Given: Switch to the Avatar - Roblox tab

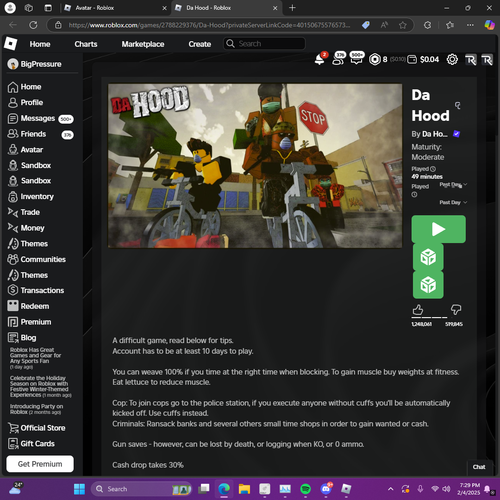Looking at the screenshot, I should pos(115,8).
